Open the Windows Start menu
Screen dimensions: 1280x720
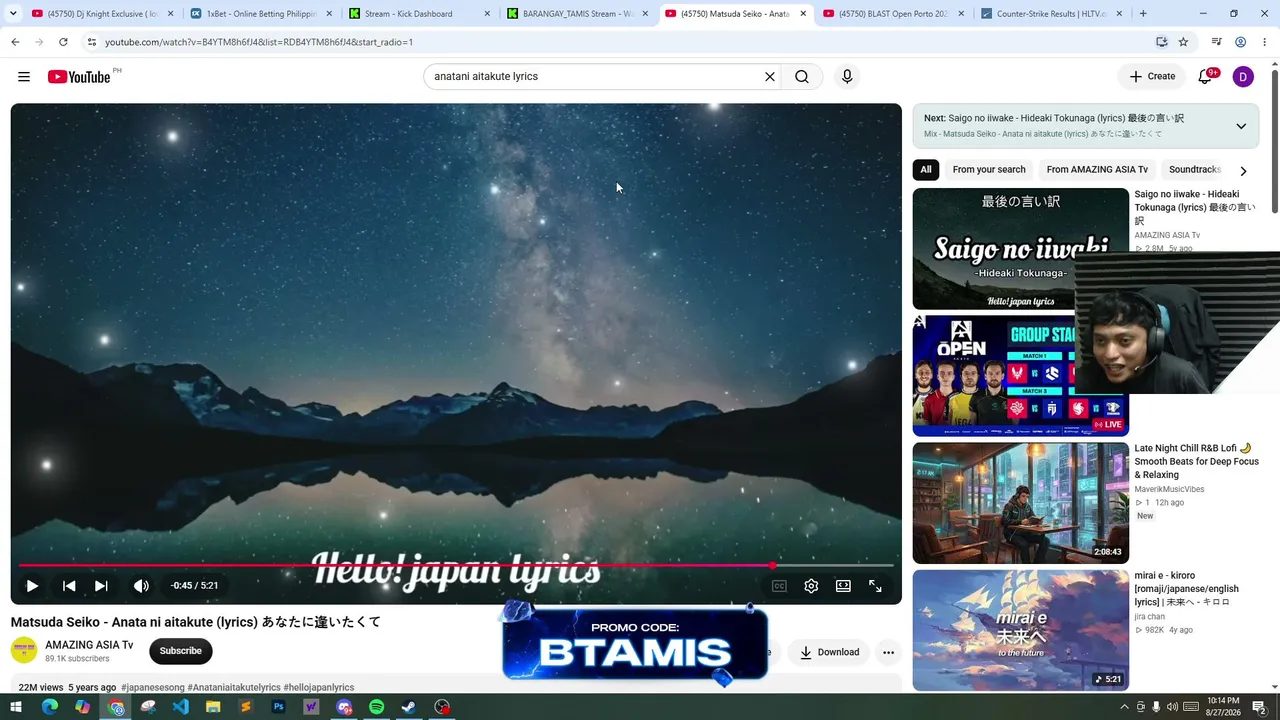pyautogui.click(x=16, y=707)
